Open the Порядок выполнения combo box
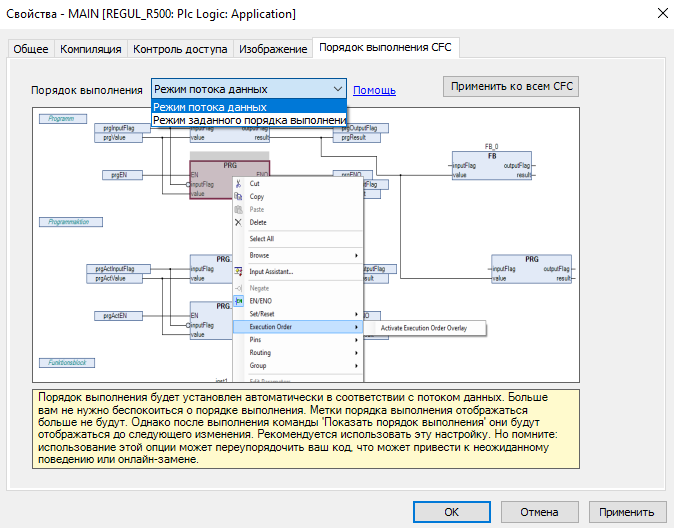The width and height of the screenshot is (674, 528). [x=248, y=89]
